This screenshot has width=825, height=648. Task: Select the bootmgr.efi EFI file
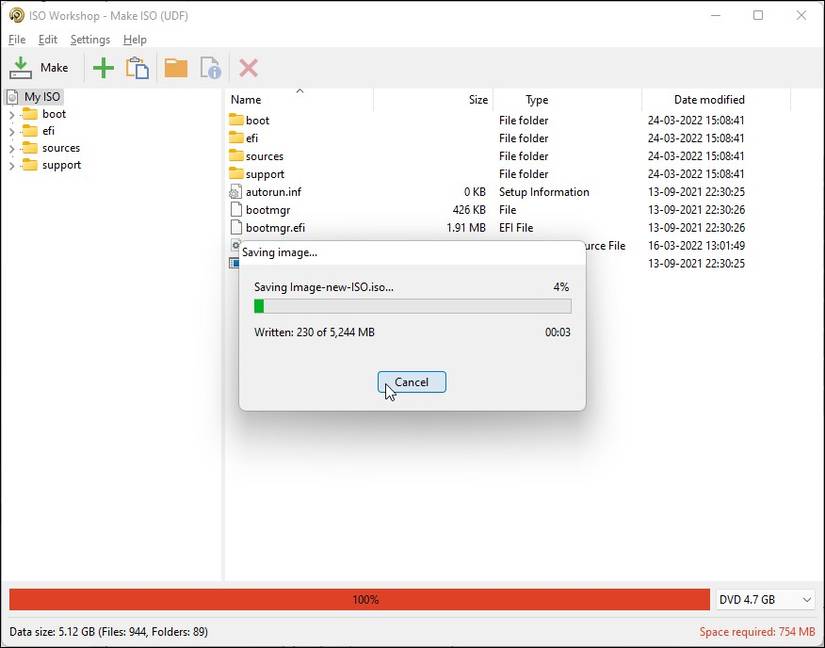click(x=274, y=227)
